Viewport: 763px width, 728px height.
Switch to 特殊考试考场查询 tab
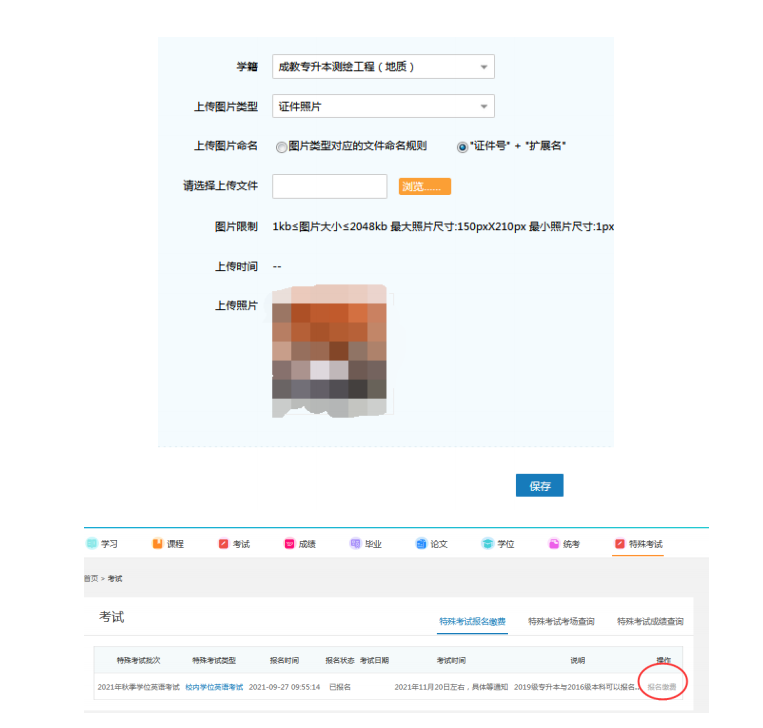point(561,621)
